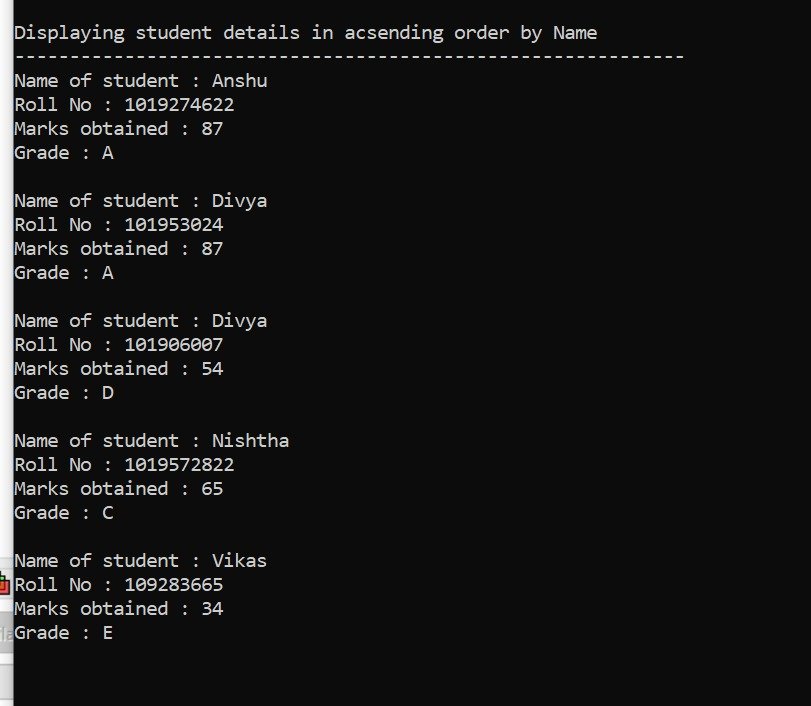This screenshot has width=811, height=706.
Task: Click the empty console area below Grade E
Action: (x=400, y=675)
